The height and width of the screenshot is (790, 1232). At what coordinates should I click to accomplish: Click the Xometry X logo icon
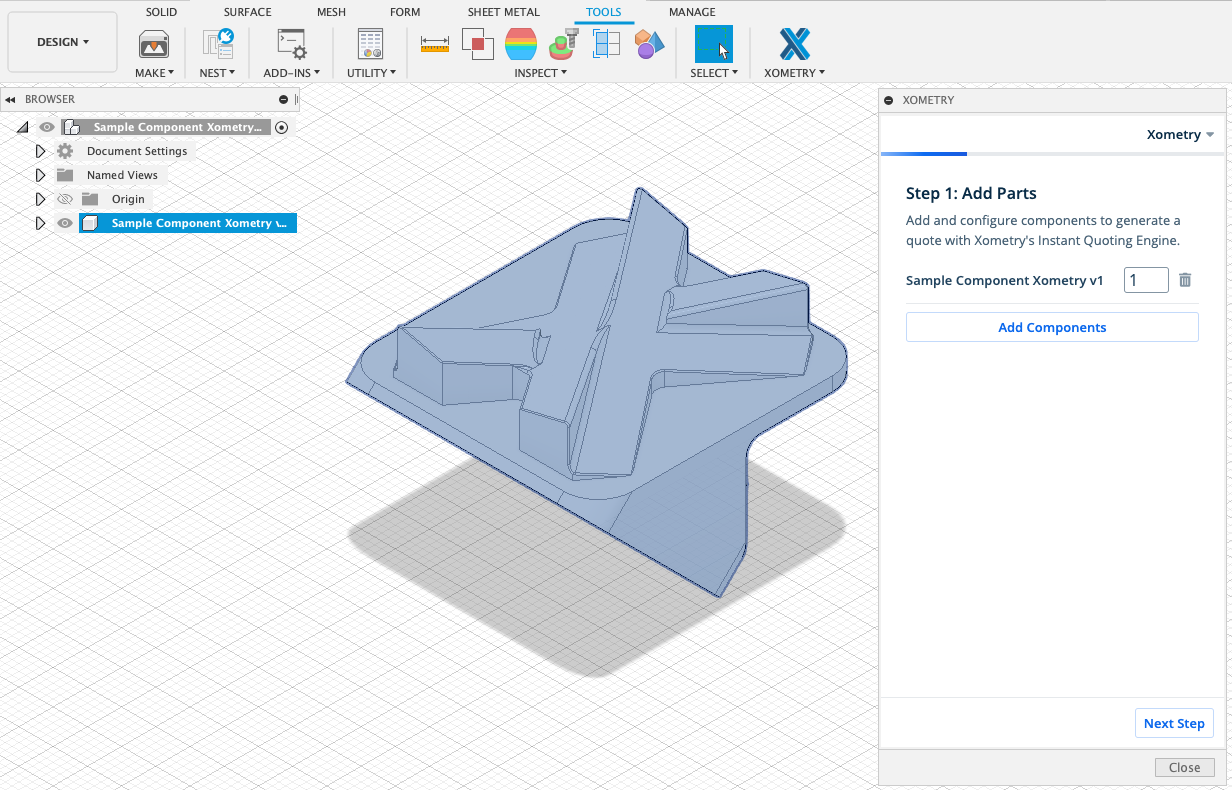point(794,45)
